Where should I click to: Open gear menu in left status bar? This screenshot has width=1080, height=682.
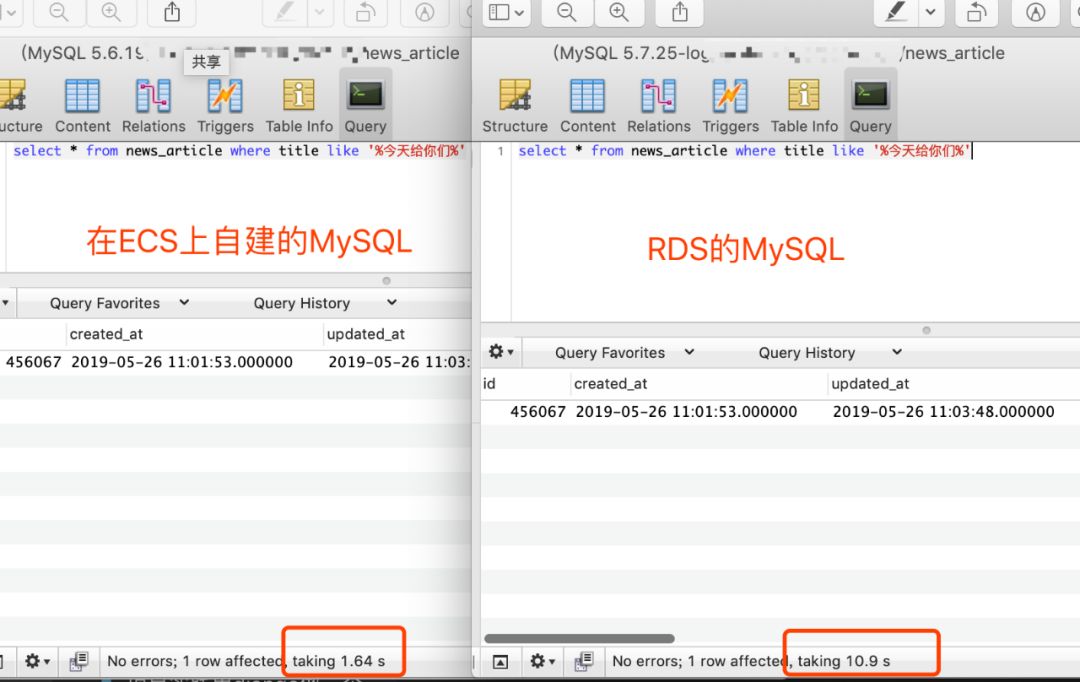[x=37, y=661]
